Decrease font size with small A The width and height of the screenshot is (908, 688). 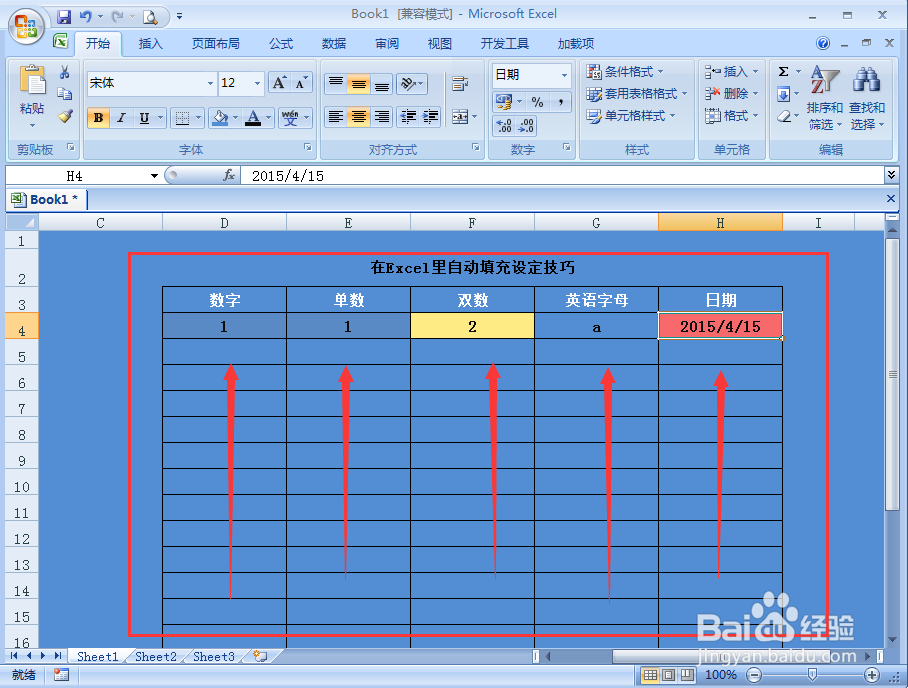pyautogui.click(x=301, y=83)
